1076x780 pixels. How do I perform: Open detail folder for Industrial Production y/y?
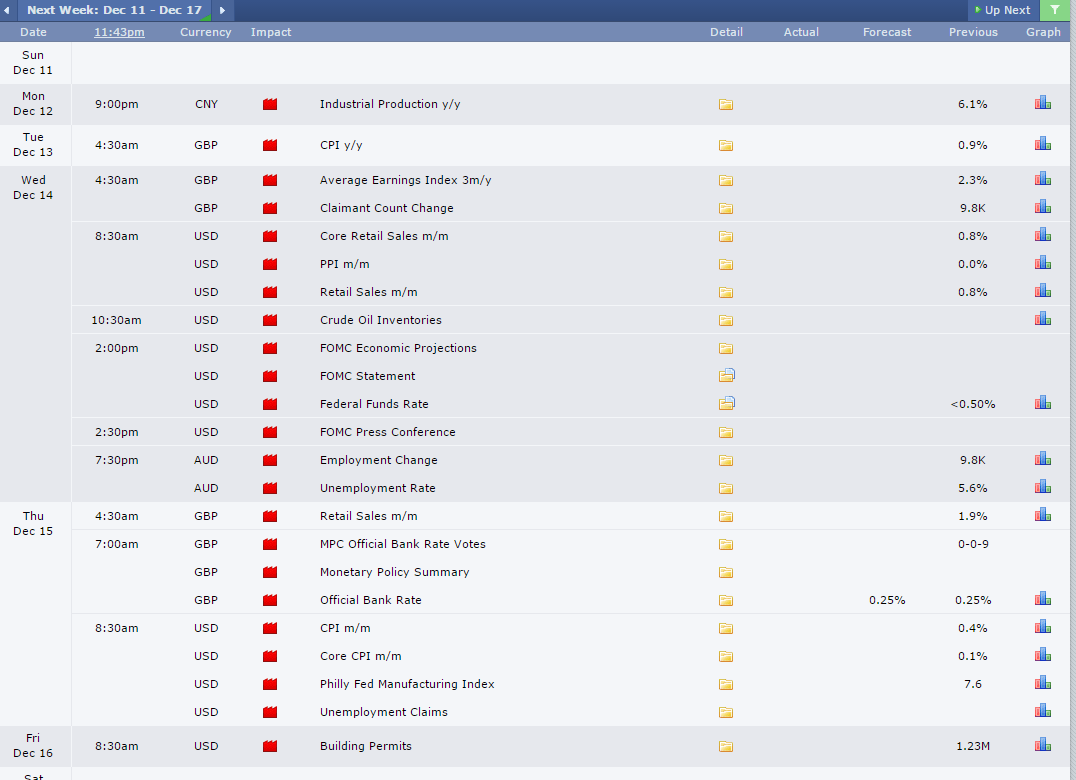pyautogui.click(x=726, y=104)
